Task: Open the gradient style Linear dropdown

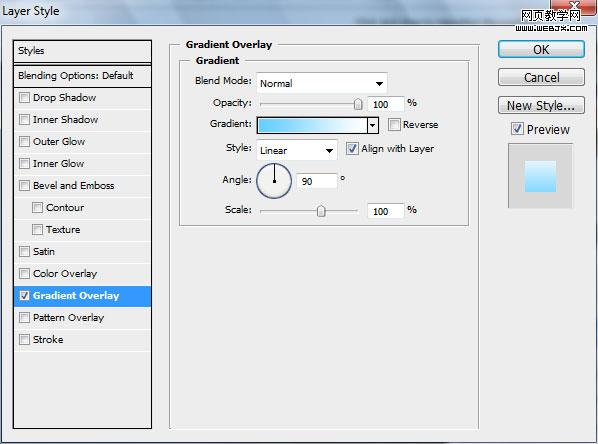Action: 297,150
